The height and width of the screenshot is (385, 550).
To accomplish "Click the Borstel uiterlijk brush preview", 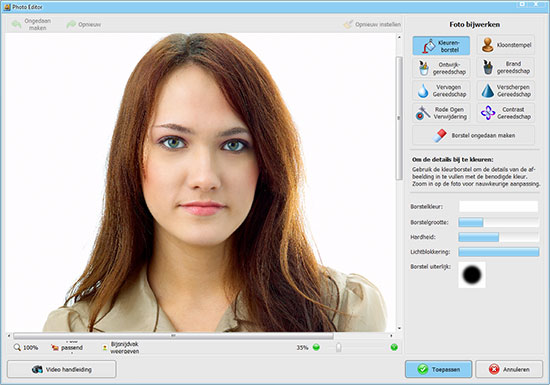I will tap(472, 275).
